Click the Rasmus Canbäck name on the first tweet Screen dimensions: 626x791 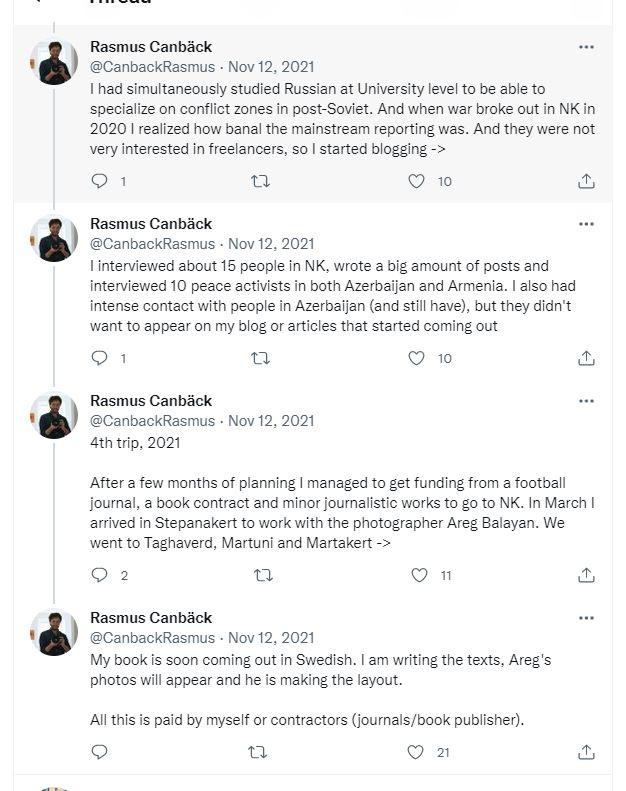[151, 47]
